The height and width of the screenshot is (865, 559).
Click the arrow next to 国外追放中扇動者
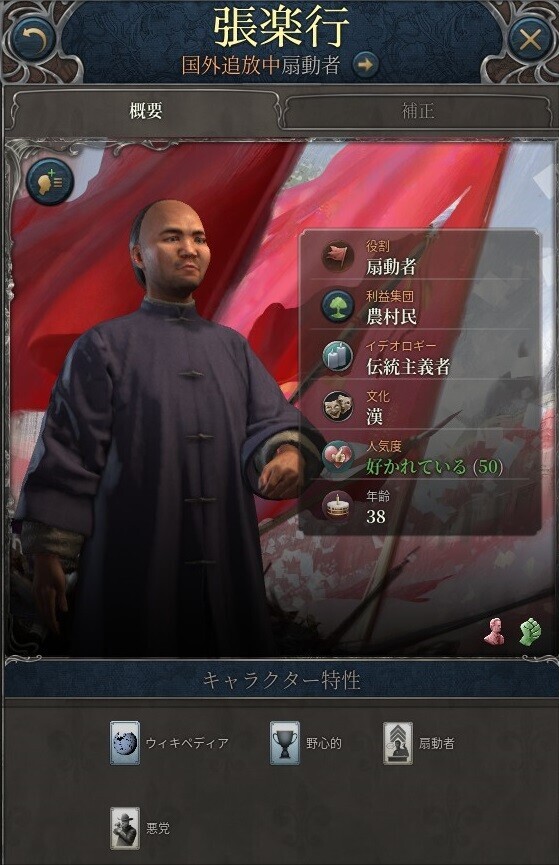(x=365, y=65)
